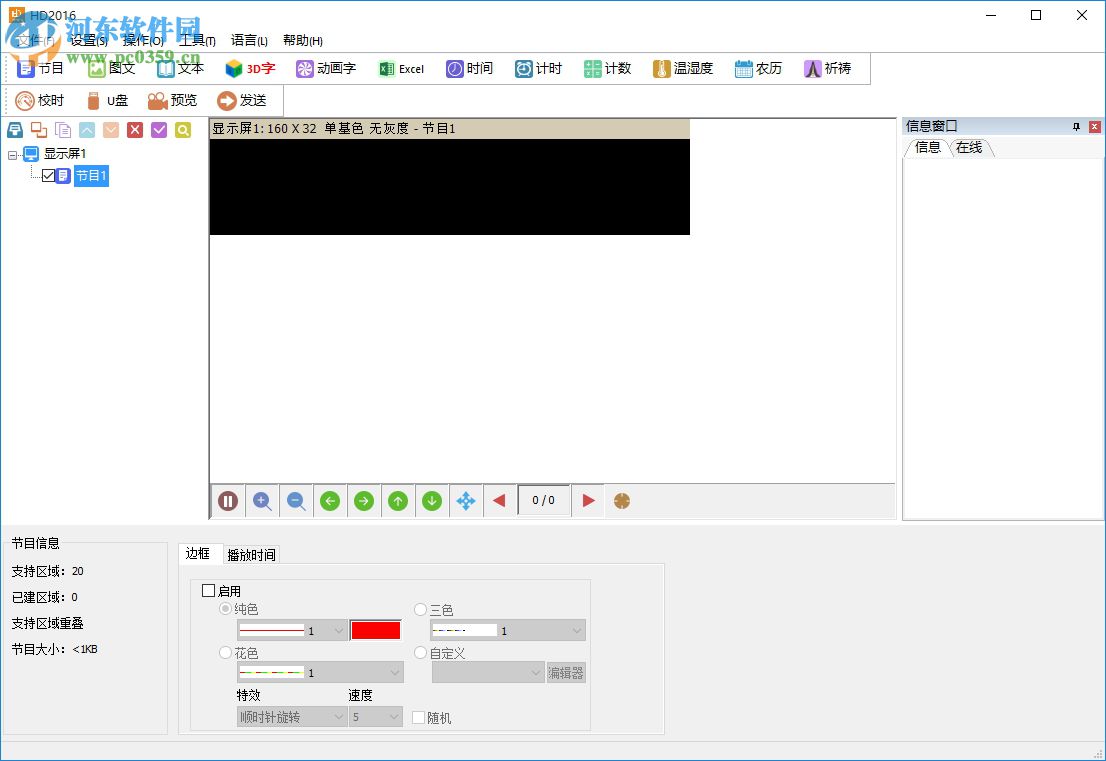Switch to the 在线 tab in info window
1106x761 pixels.
968,147
